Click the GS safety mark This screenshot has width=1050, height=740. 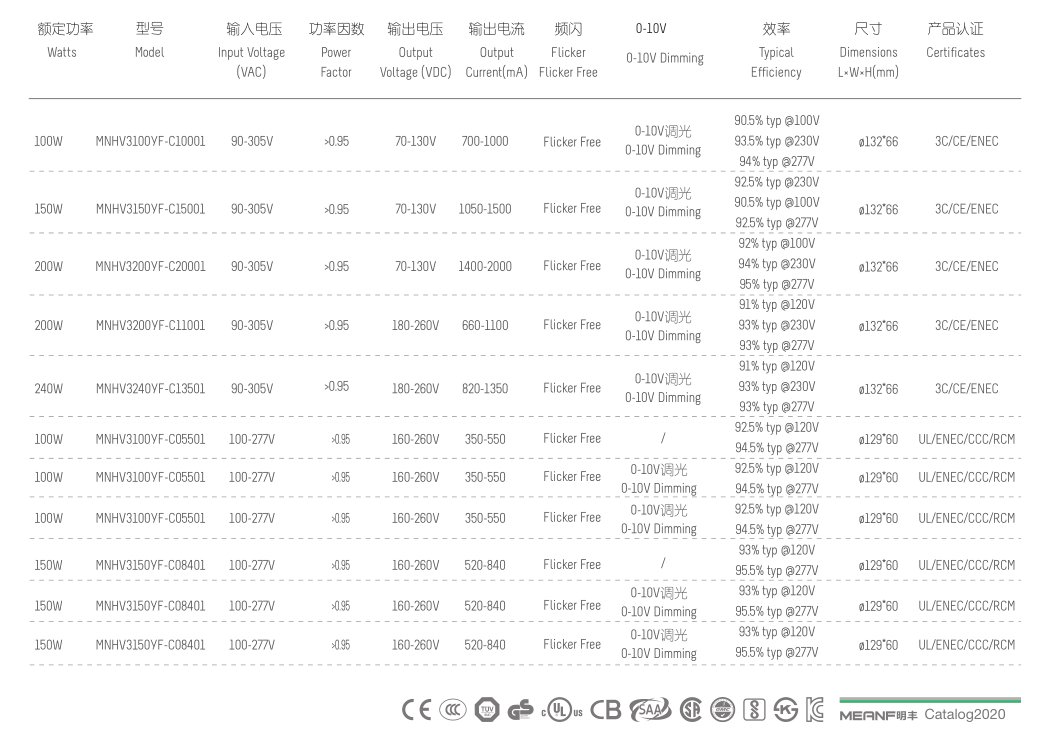click(x=520, y=710)
